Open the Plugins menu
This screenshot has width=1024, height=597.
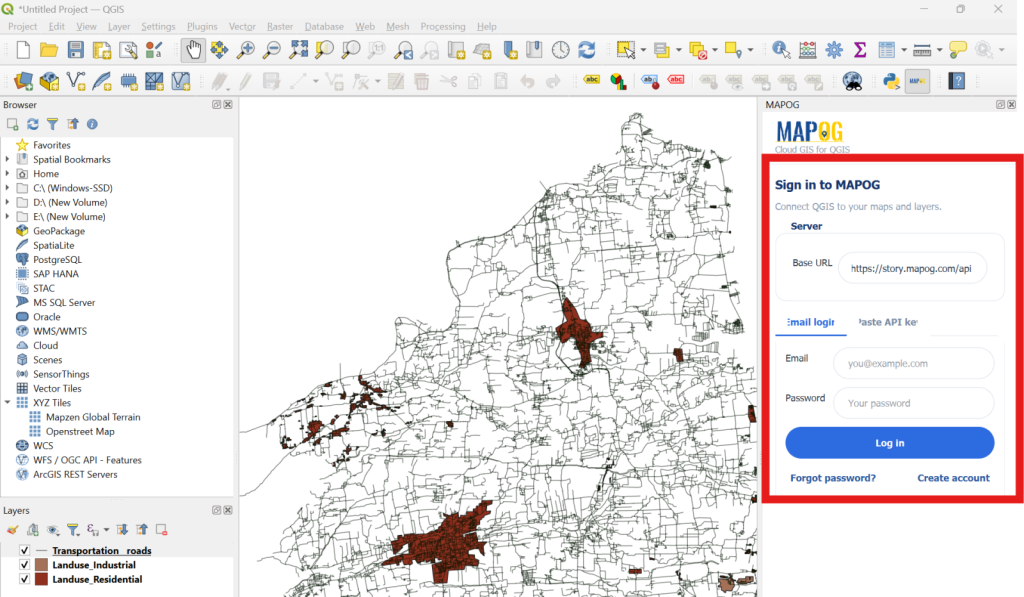(x=202, y=26)
